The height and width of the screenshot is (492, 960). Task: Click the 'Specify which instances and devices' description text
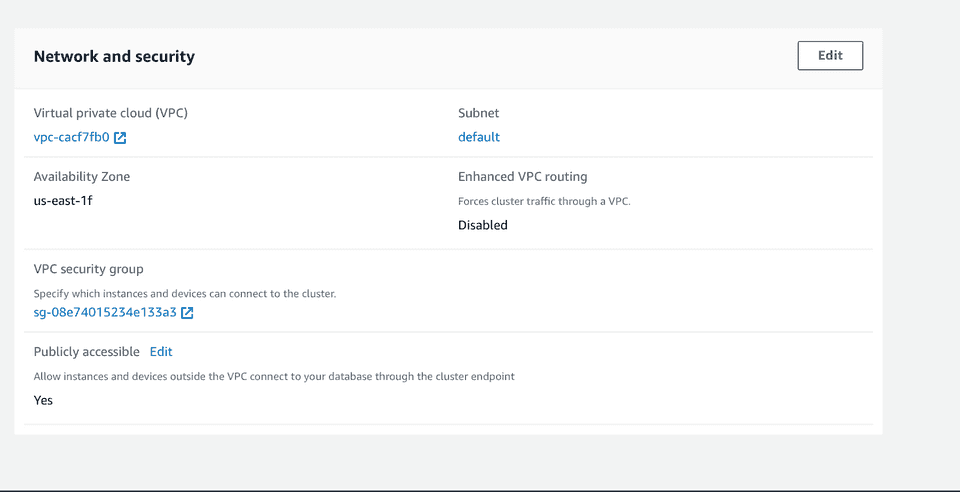click(185, 294)
